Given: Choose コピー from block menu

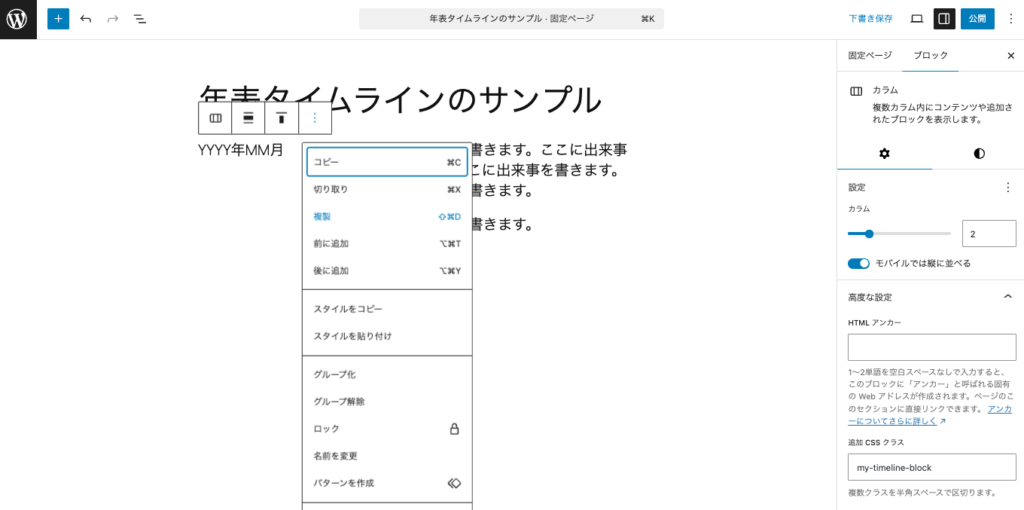Looking at the screenshot, I should pyautogui.click(x=387, y=162).
